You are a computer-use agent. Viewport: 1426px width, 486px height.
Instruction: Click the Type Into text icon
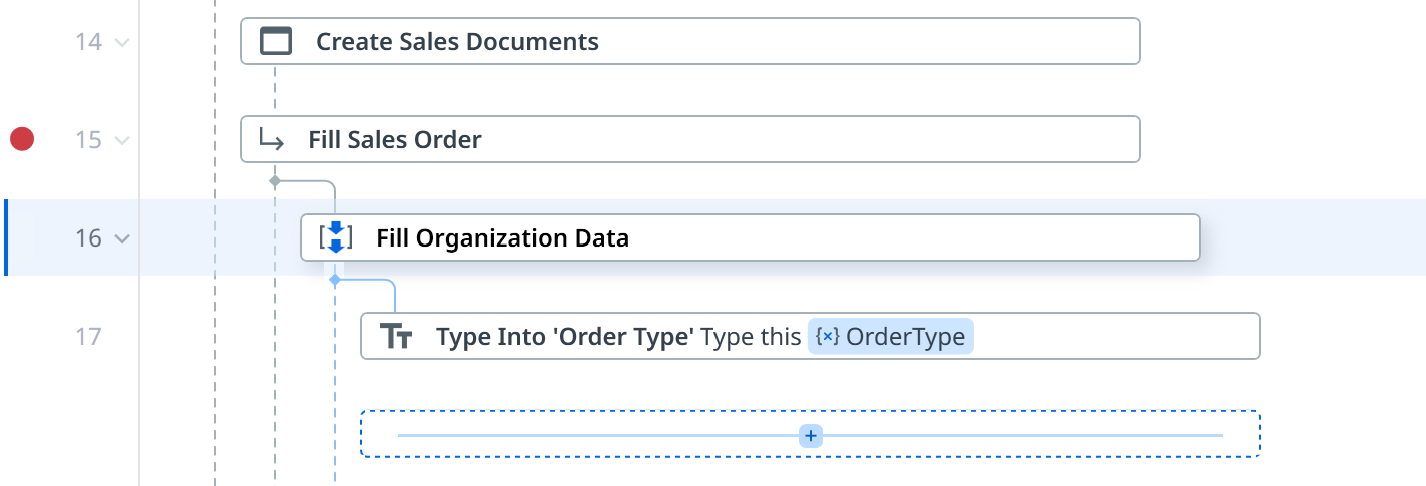(397, 337)
